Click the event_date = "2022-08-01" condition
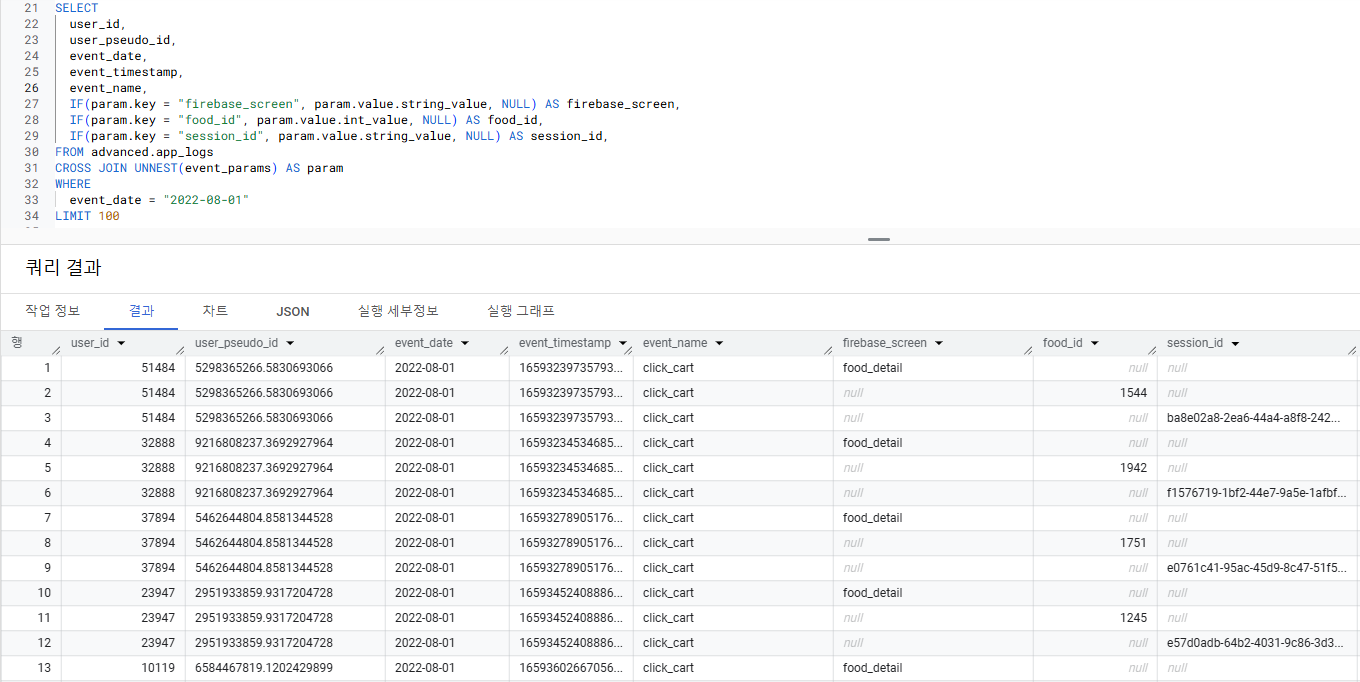Screen dimensions: 1360x682 click(x=159, y=200)
